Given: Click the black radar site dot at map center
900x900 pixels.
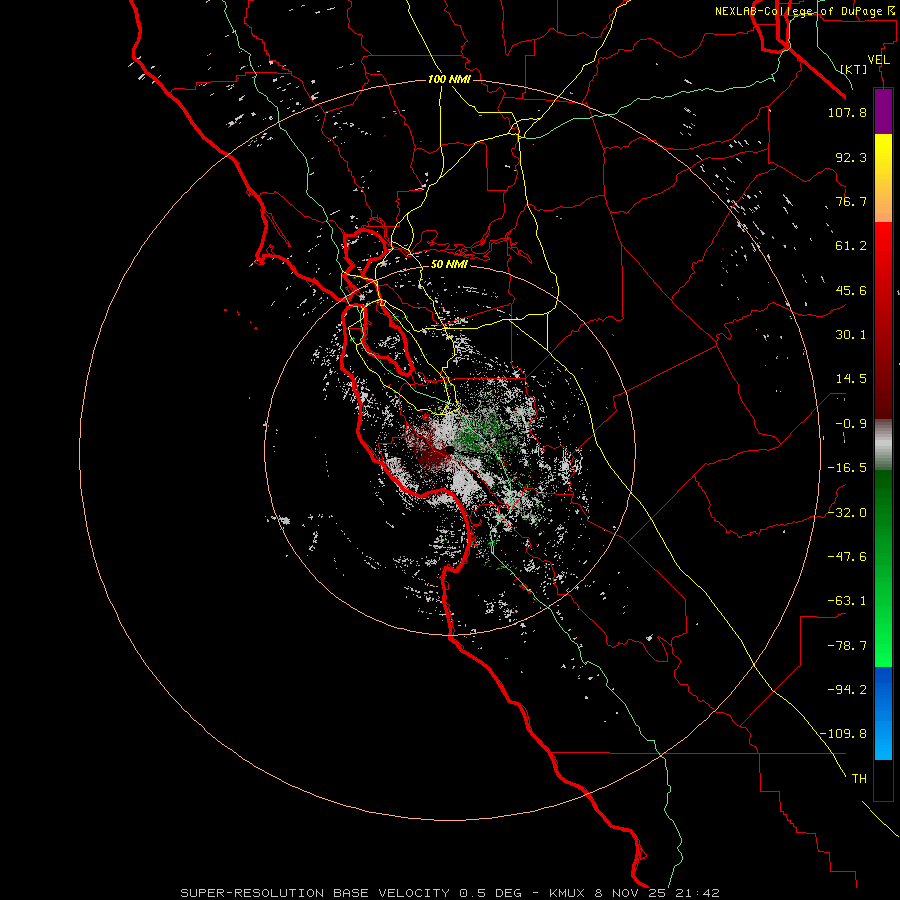Looking at the screenshot, I should click(450, 450).
